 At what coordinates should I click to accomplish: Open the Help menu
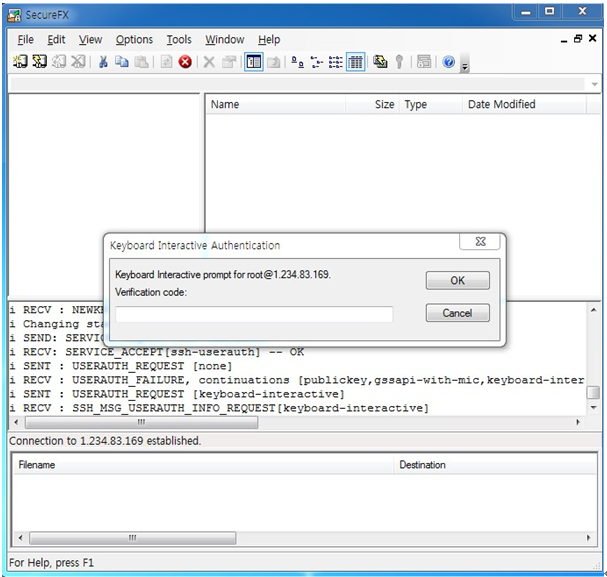(269, 39)
